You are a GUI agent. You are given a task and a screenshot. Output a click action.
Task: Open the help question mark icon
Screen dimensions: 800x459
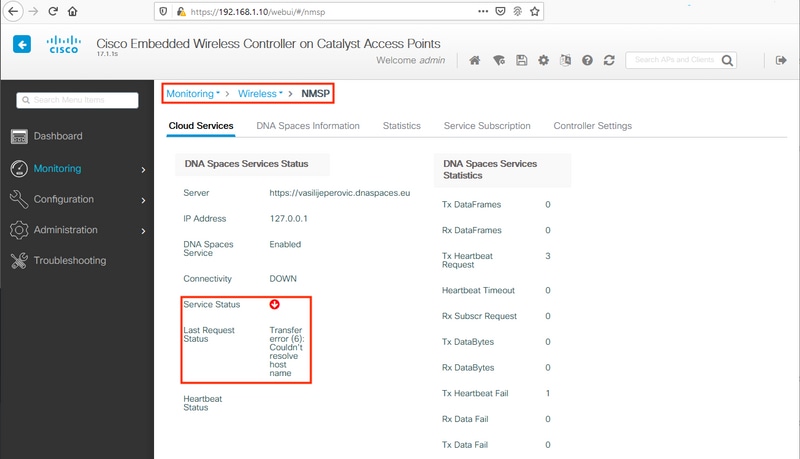pyautogui.click(x=587, y=60)
